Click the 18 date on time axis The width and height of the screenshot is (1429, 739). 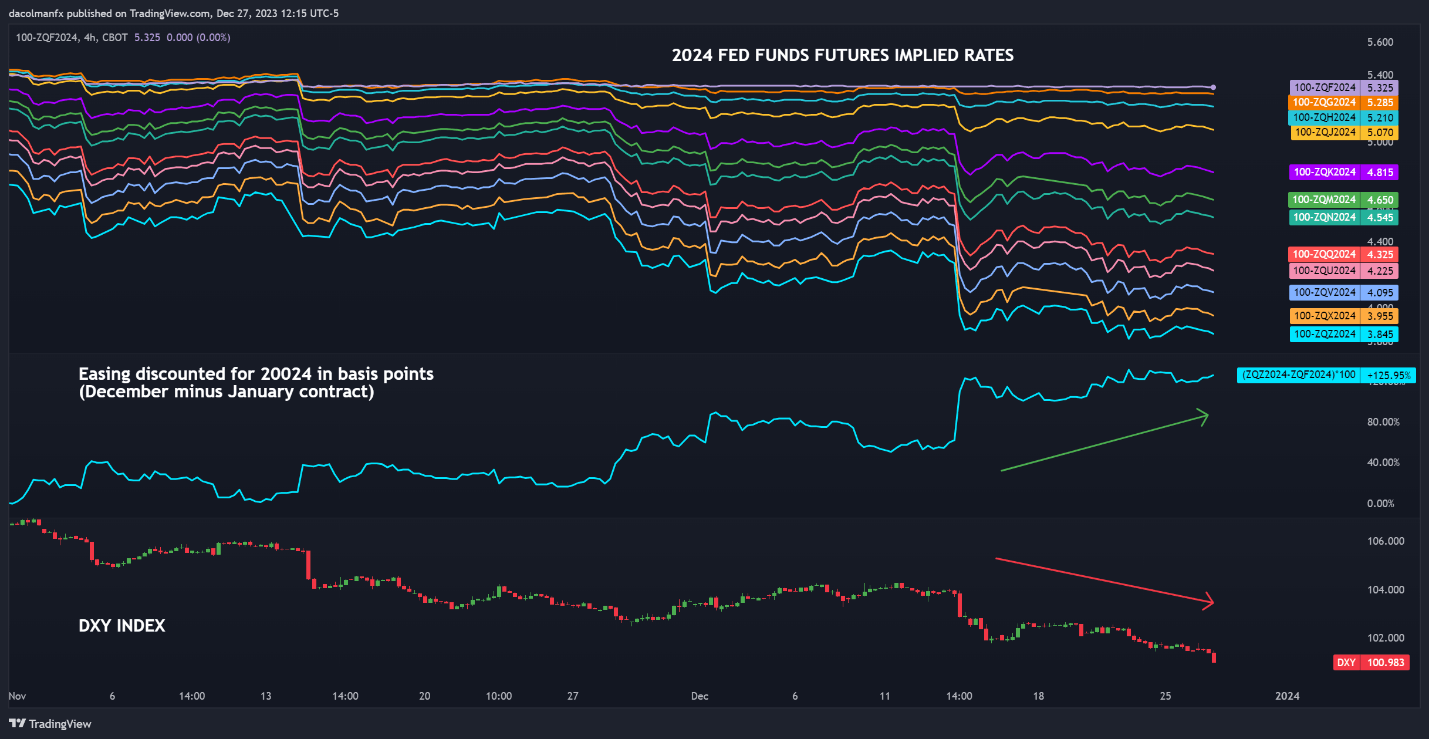pos(1039,695)
